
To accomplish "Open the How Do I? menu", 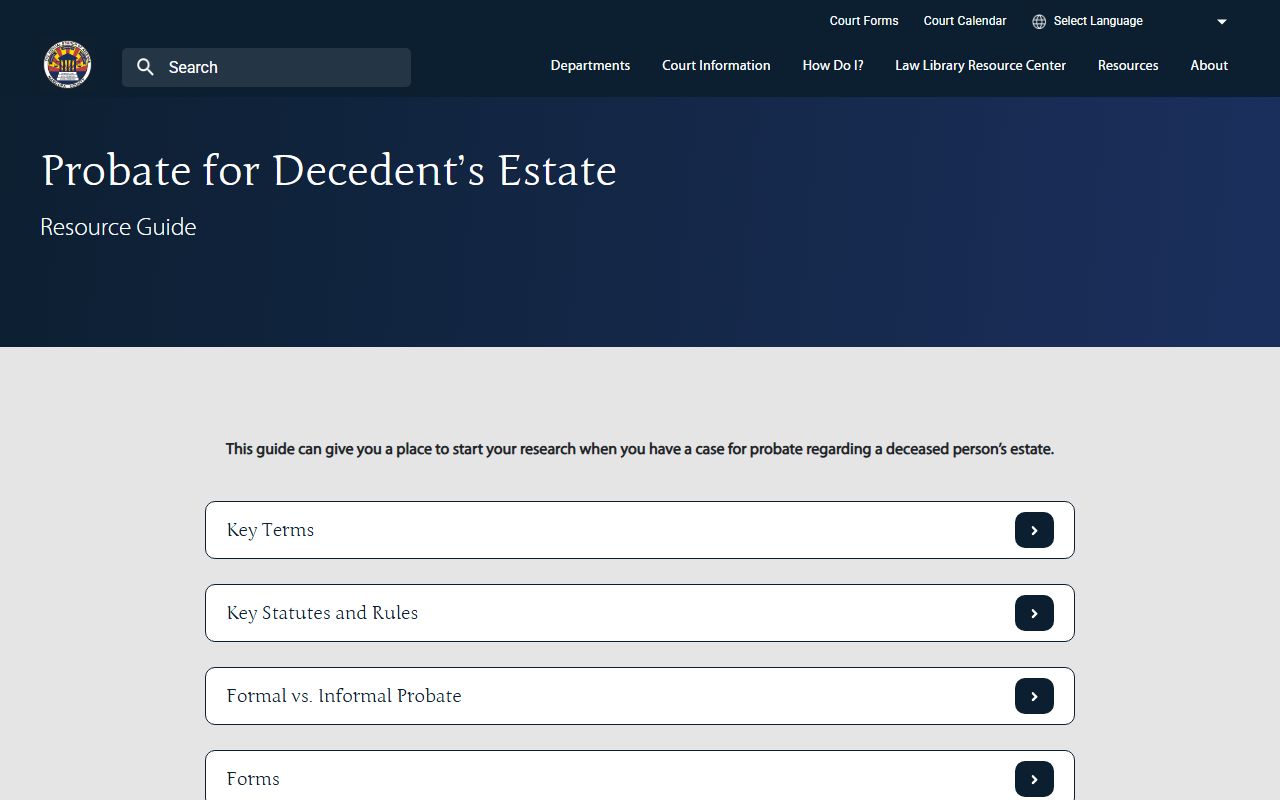I will [833, 65].
